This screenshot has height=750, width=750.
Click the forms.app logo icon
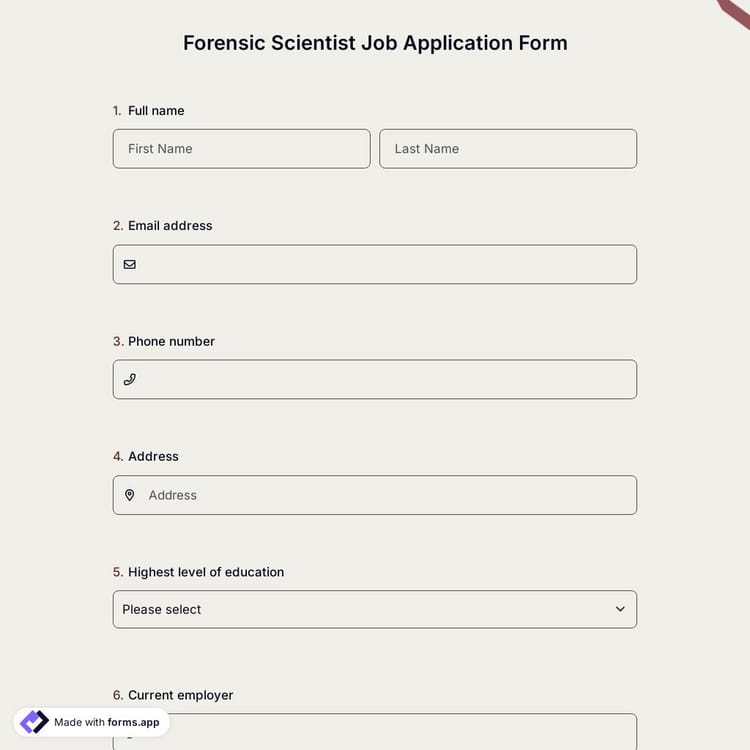point(34,722)
